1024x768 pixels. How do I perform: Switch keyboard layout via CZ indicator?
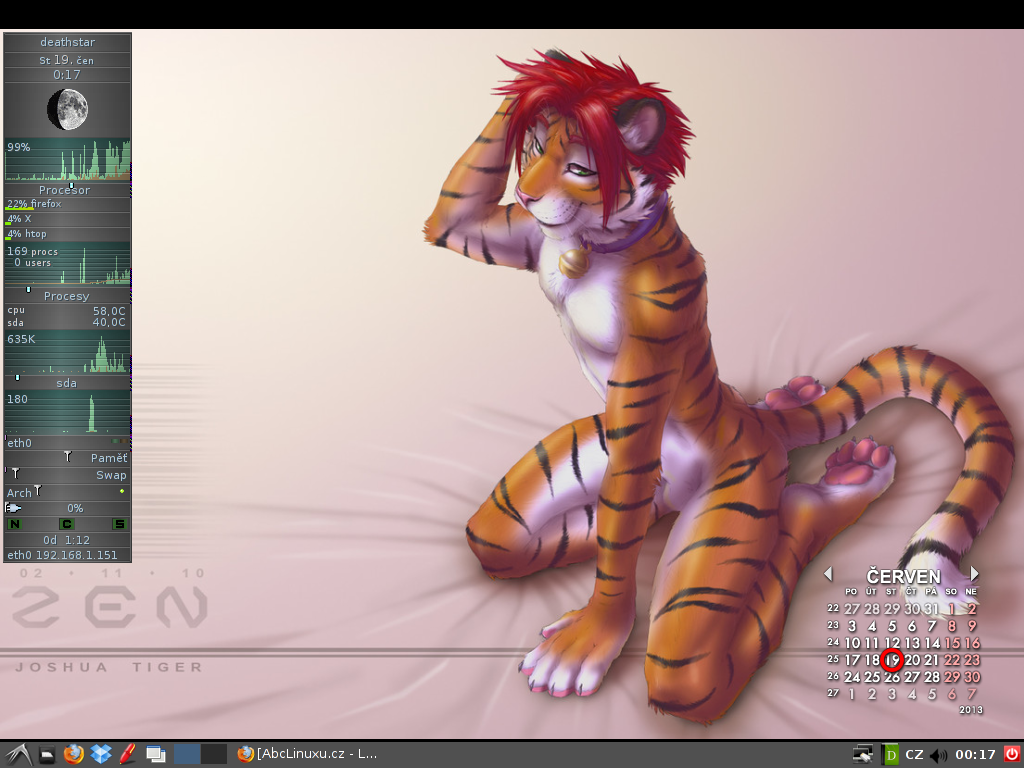pos(914,755)
